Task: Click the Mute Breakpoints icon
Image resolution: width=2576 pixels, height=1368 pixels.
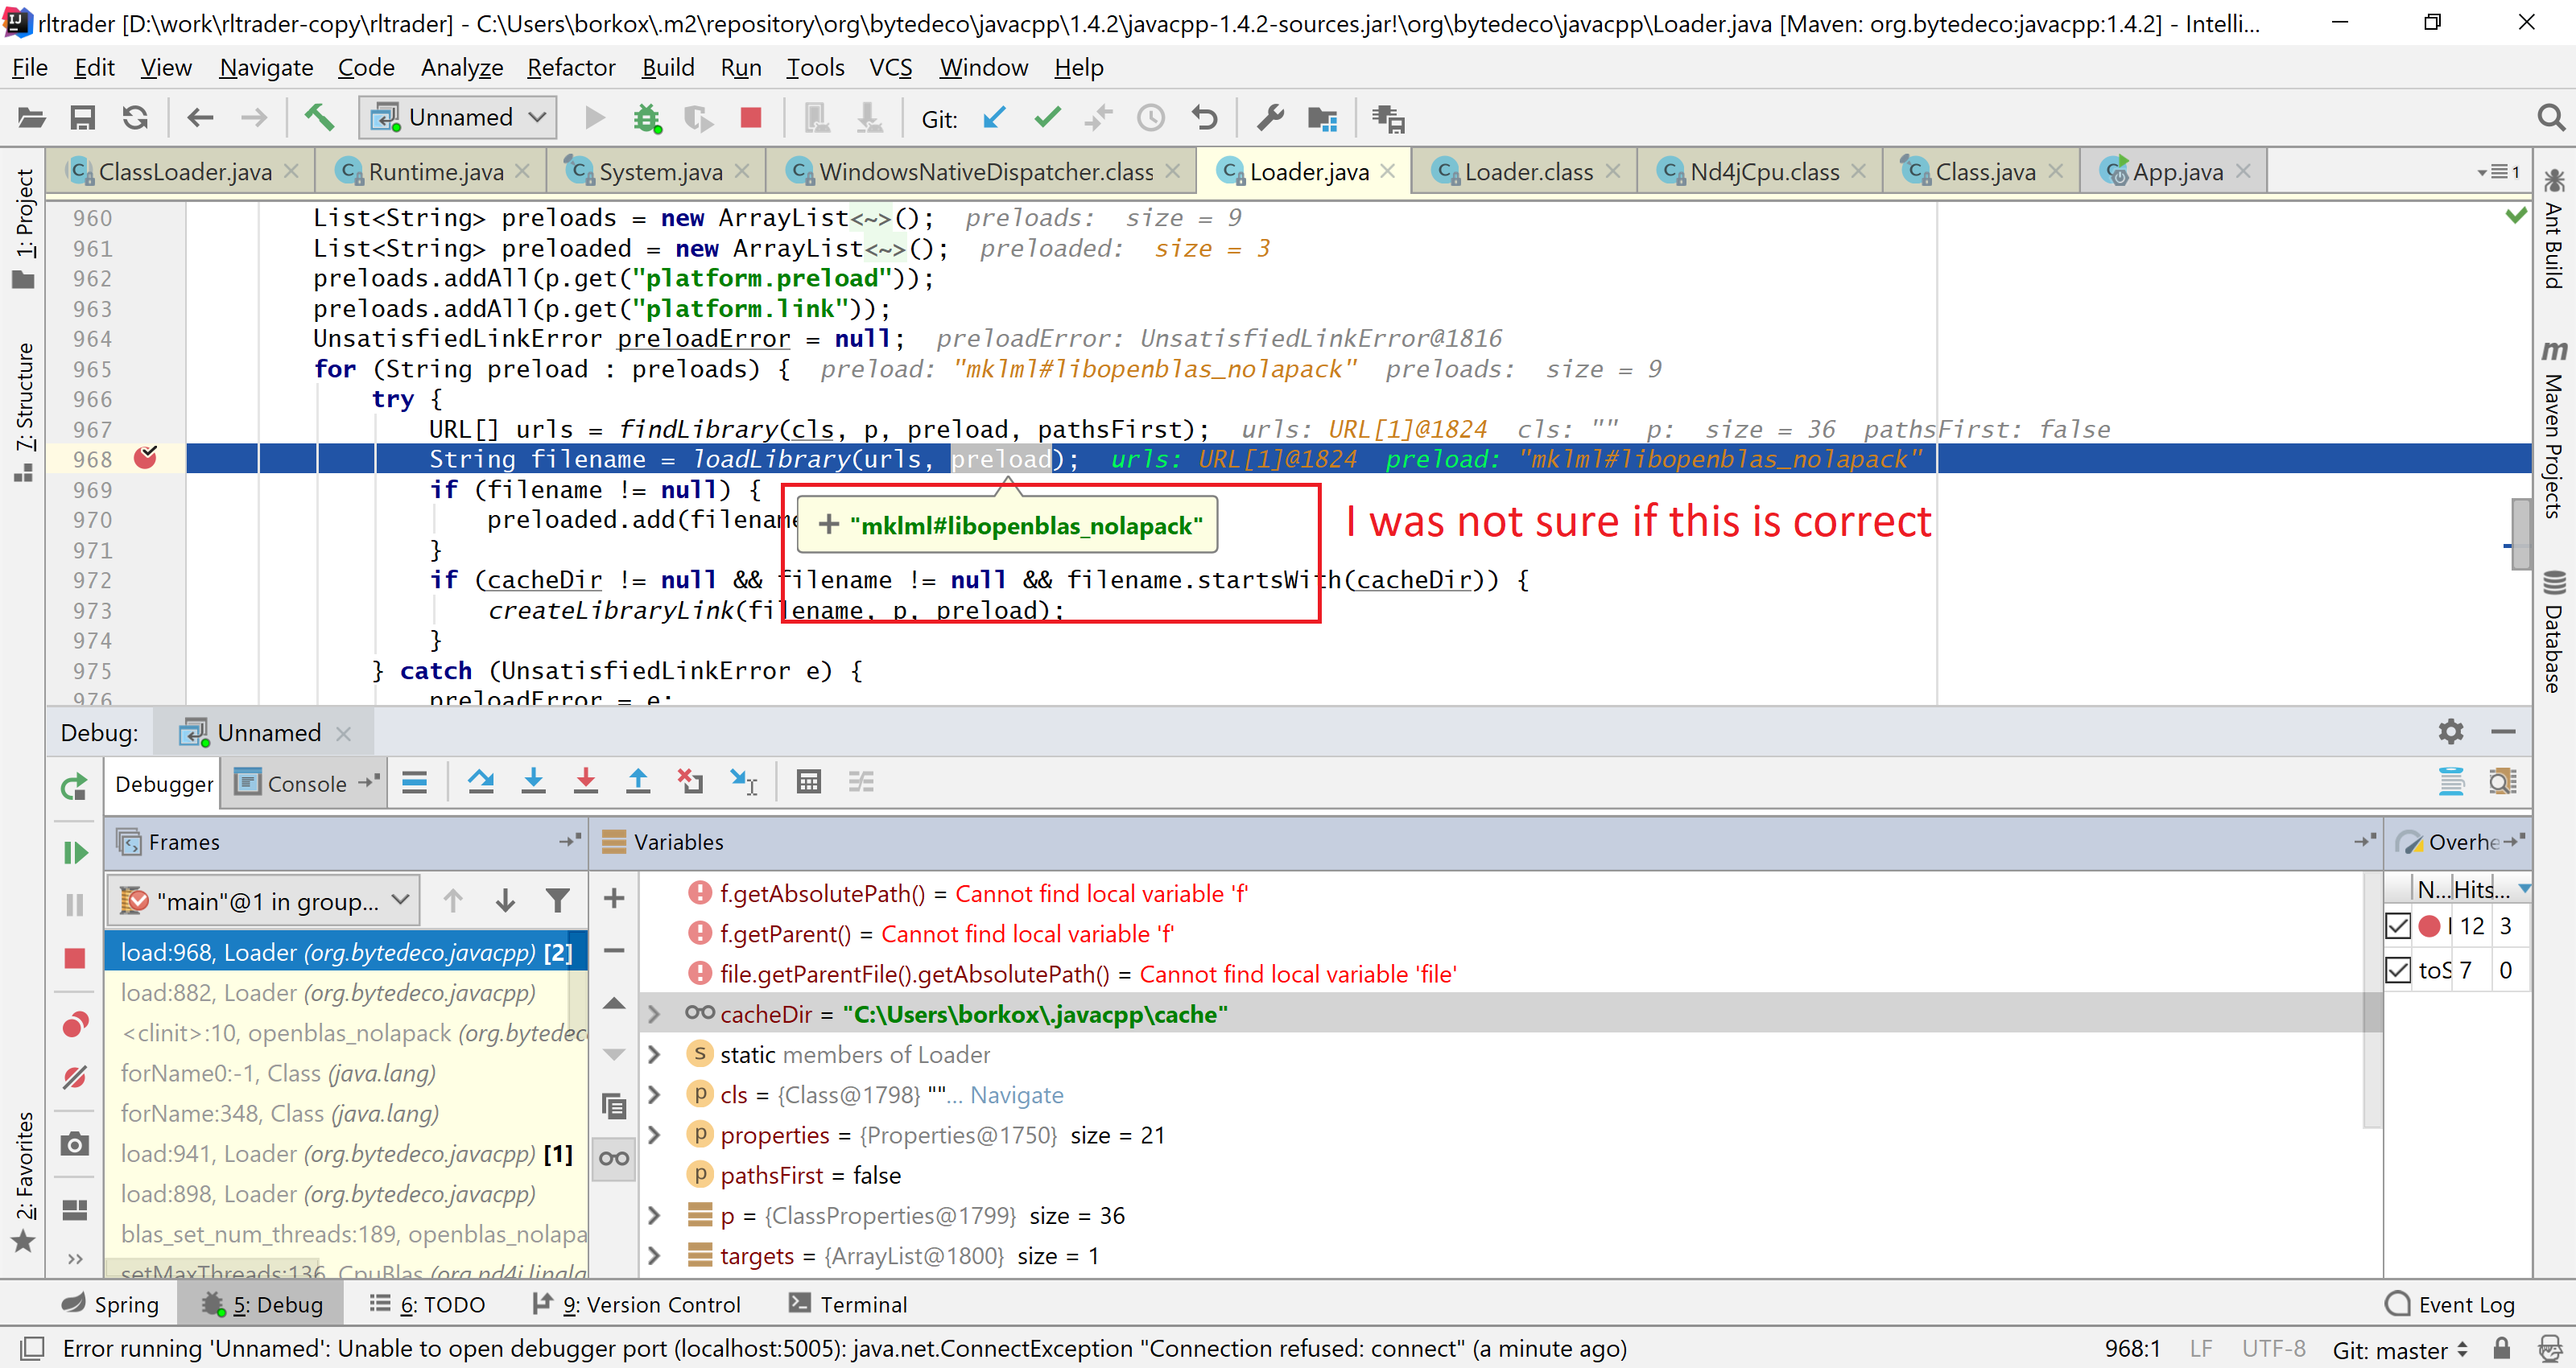Action: tap(75, 1078)
